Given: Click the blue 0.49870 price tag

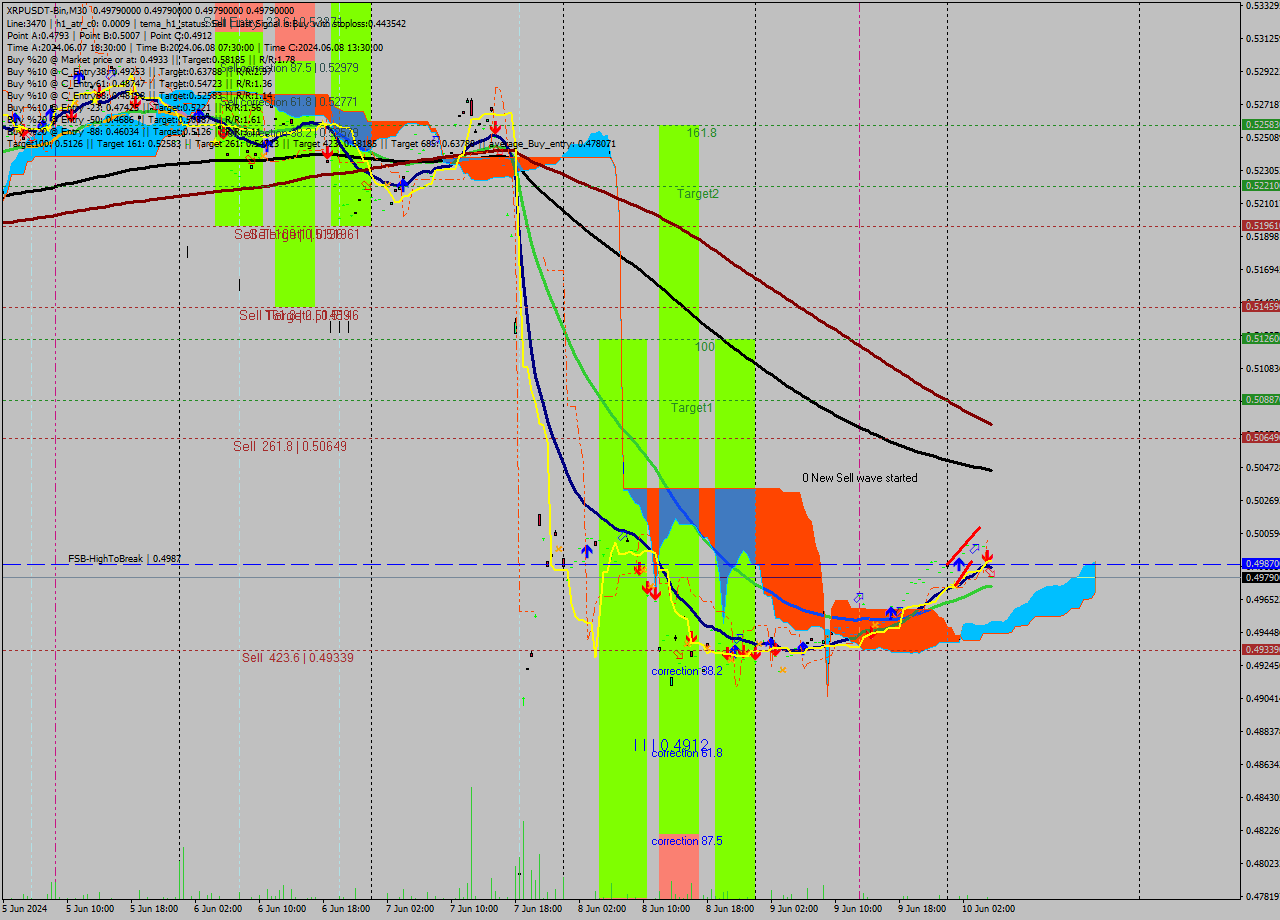Looking at the screenshot, I should click(x=1261, y=564).
